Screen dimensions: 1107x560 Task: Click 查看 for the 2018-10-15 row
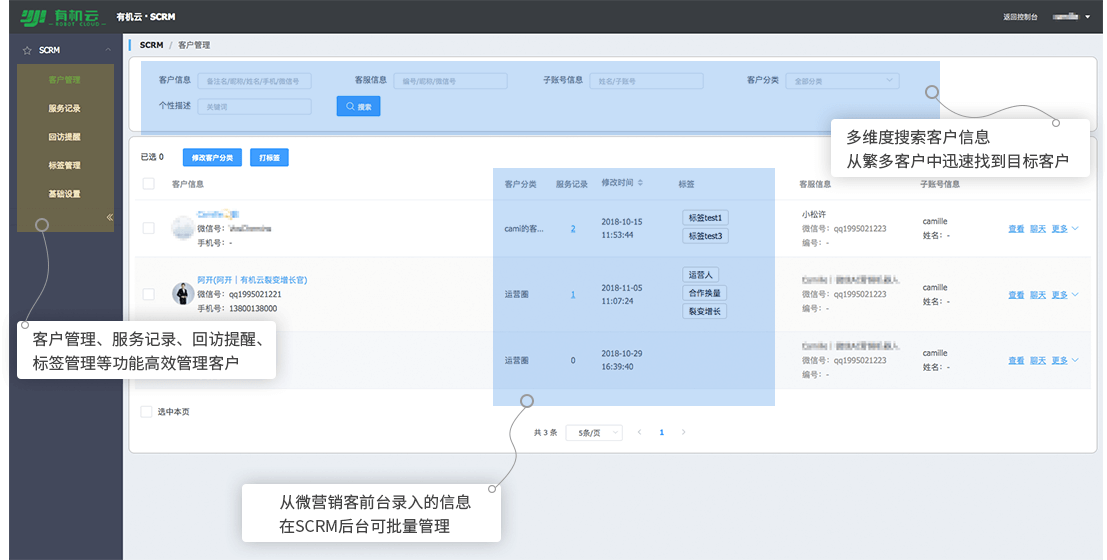pos(1016,229)
